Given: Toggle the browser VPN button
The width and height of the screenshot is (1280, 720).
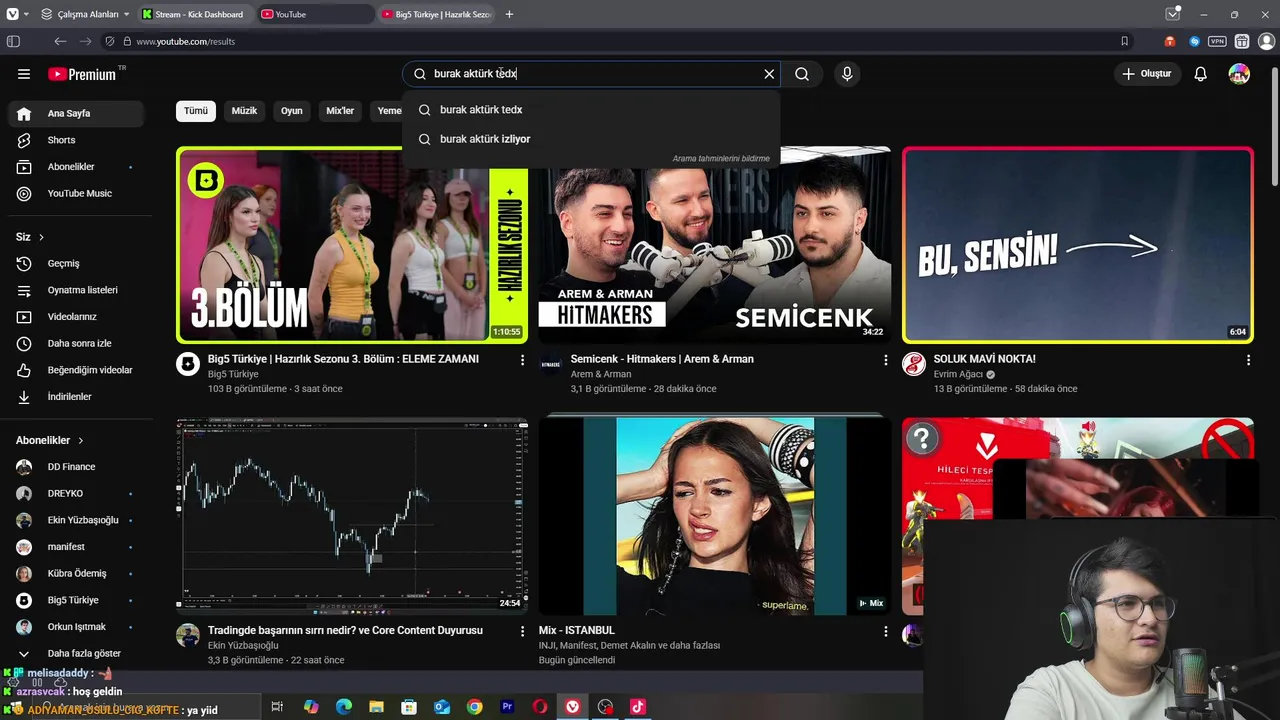Looking at the screenshot, I should tap(1217, 42).
